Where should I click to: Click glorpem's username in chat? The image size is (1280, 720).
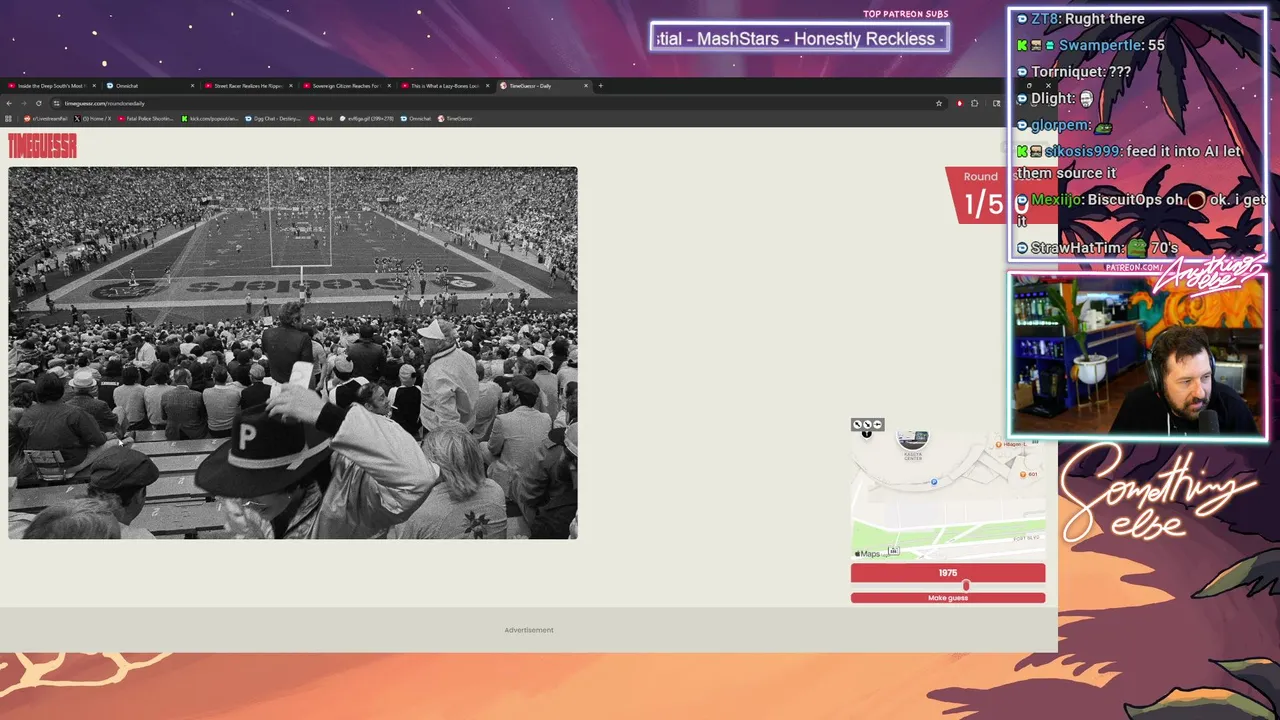[x=1061, y=125]
